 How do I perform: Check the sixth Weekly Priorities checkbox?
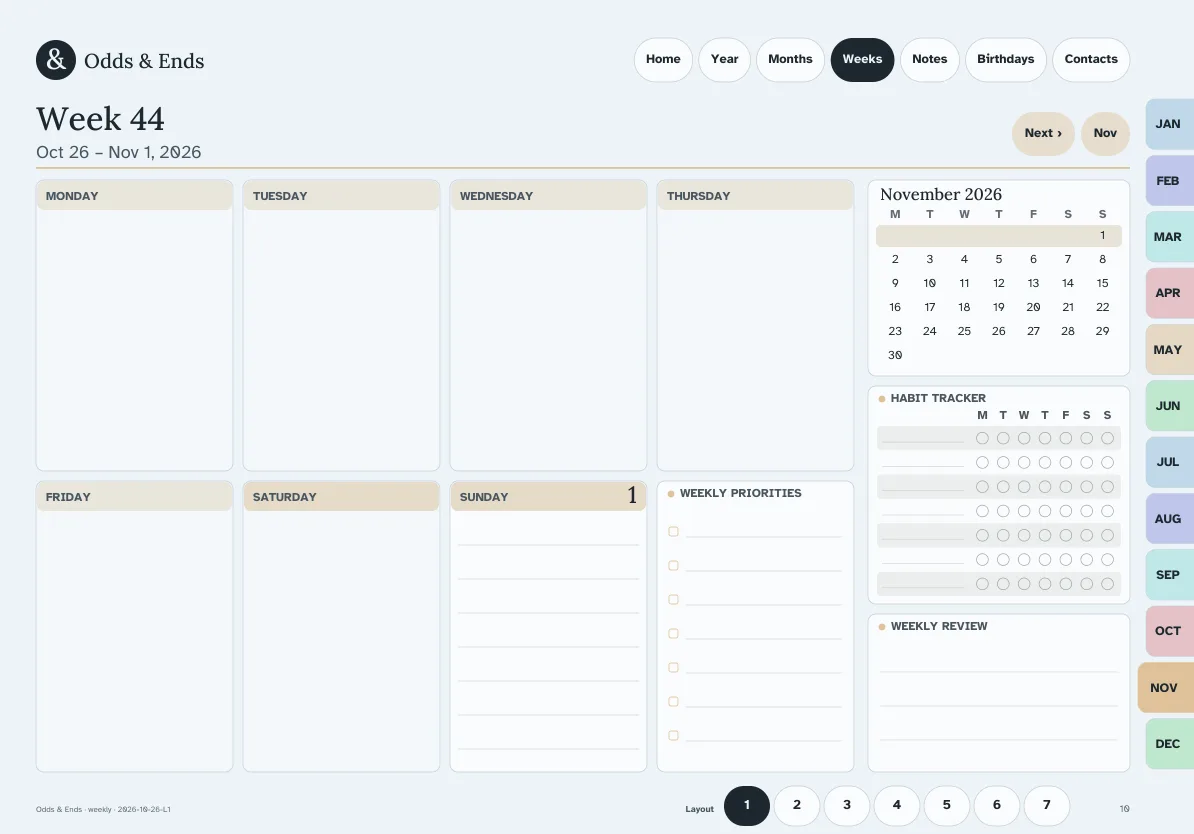[673, 701]
